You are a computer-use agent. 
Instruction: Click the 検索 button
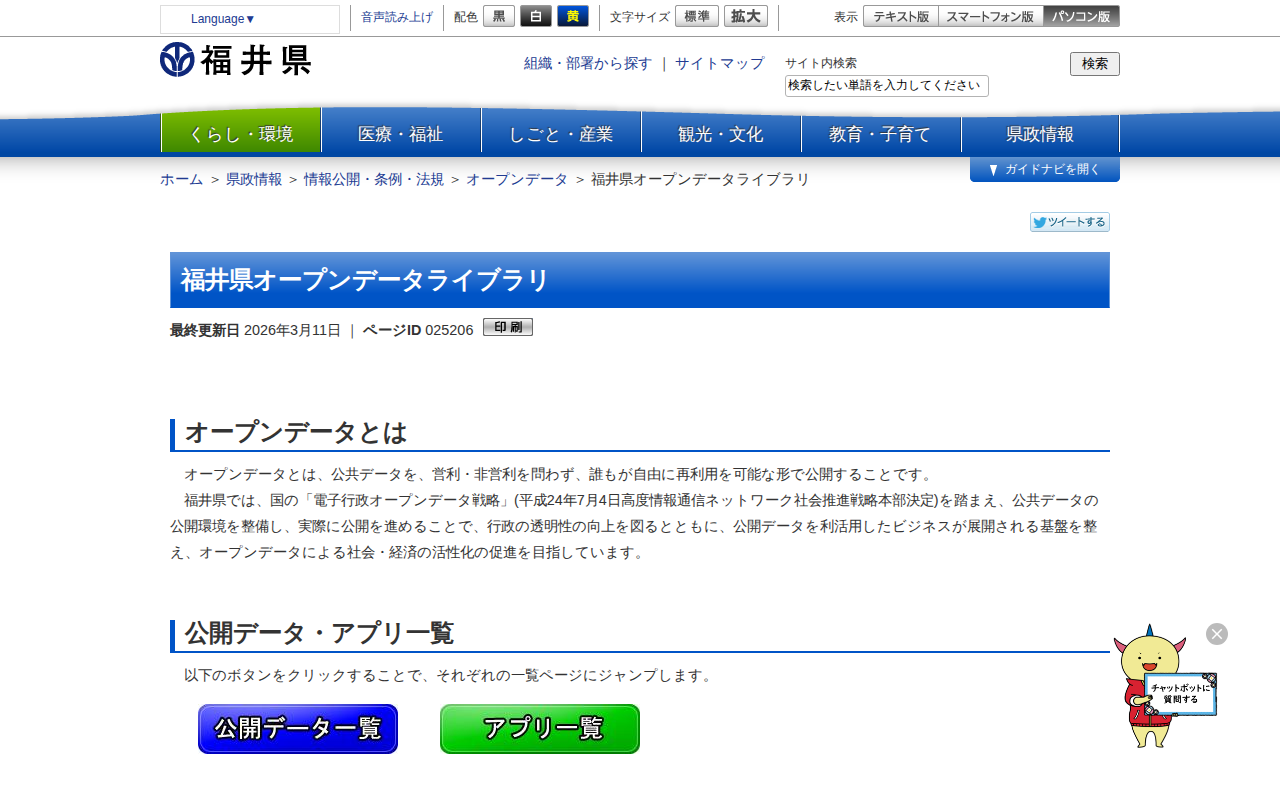pyautogui.click(x=1095, y=64)
